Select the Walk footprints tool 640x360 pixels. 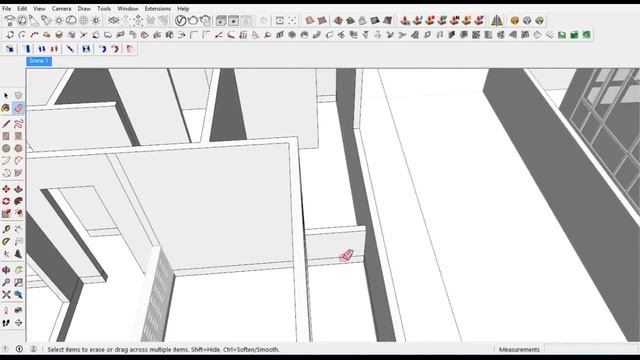tap(6, 323)
